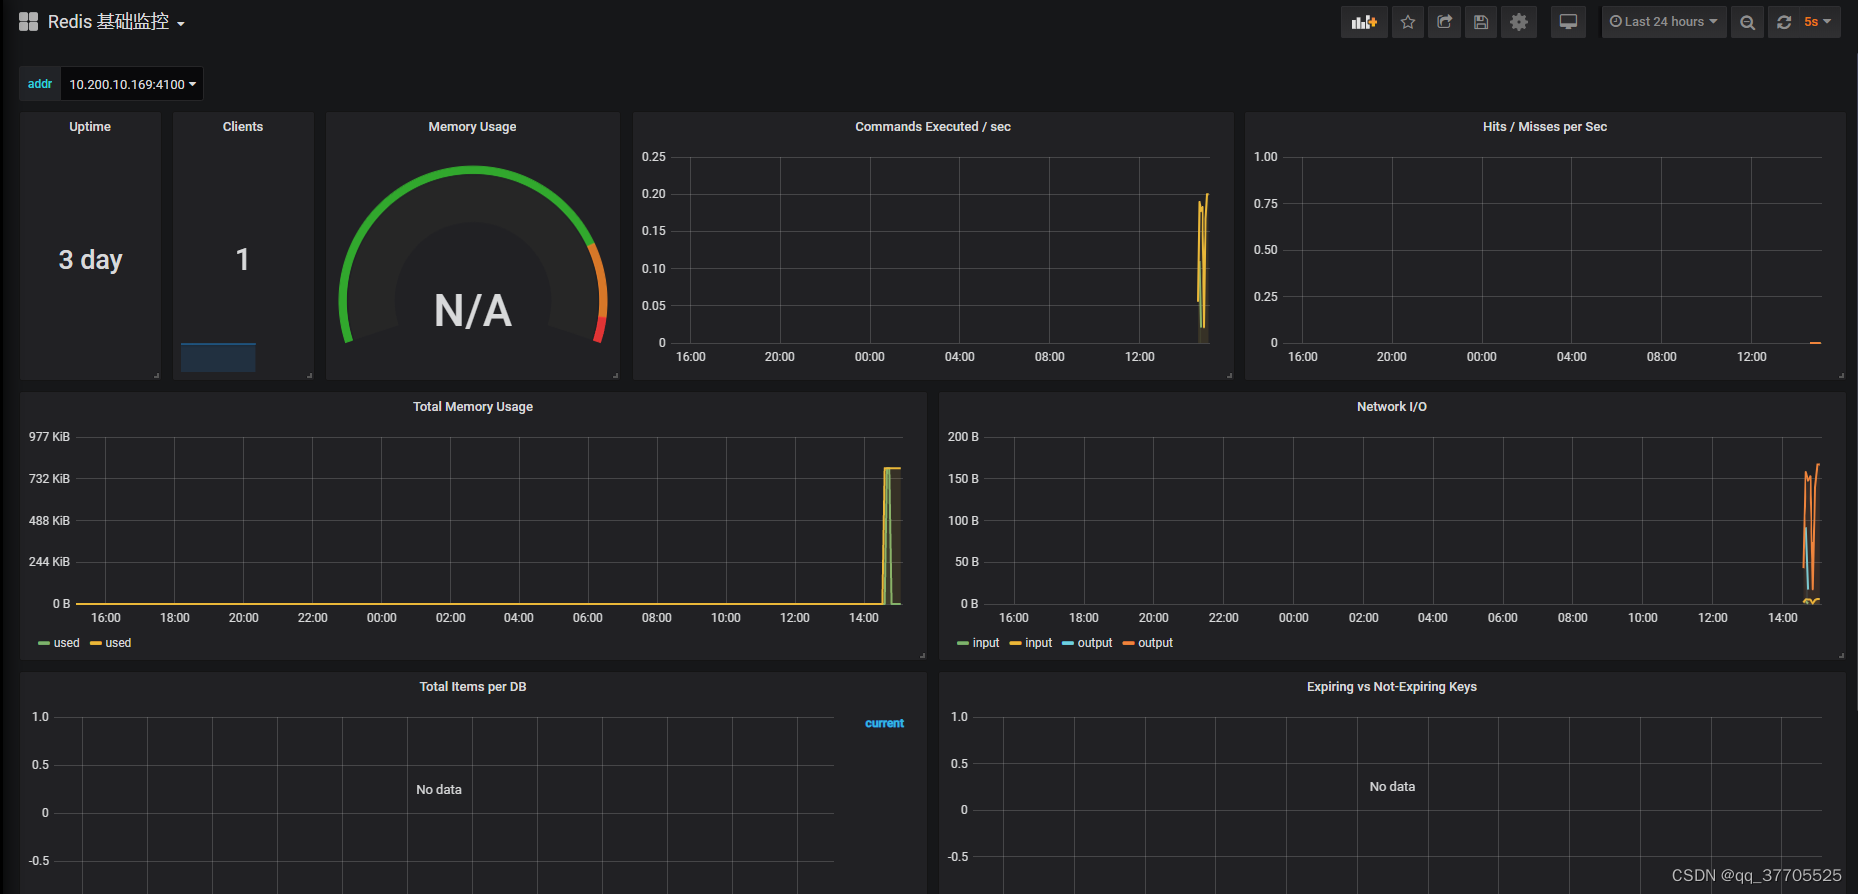Image resolution: width=1858 pixels, height=894 pixels.
Task: Click the spike in Total Memory Usage graph
Action: click(x=891, y=535)
